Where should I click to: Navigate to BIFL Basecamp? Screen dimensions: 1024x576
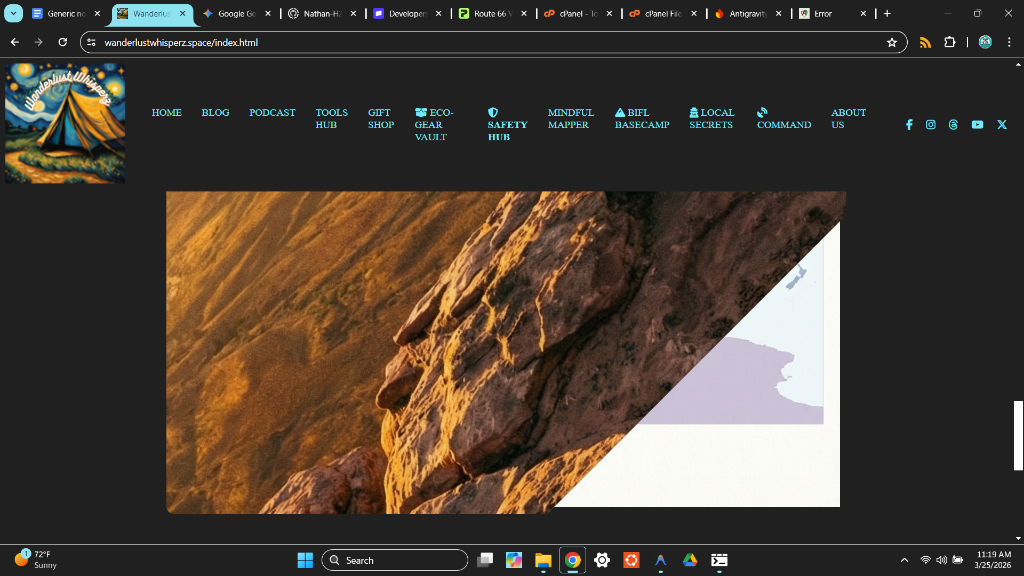642,119
